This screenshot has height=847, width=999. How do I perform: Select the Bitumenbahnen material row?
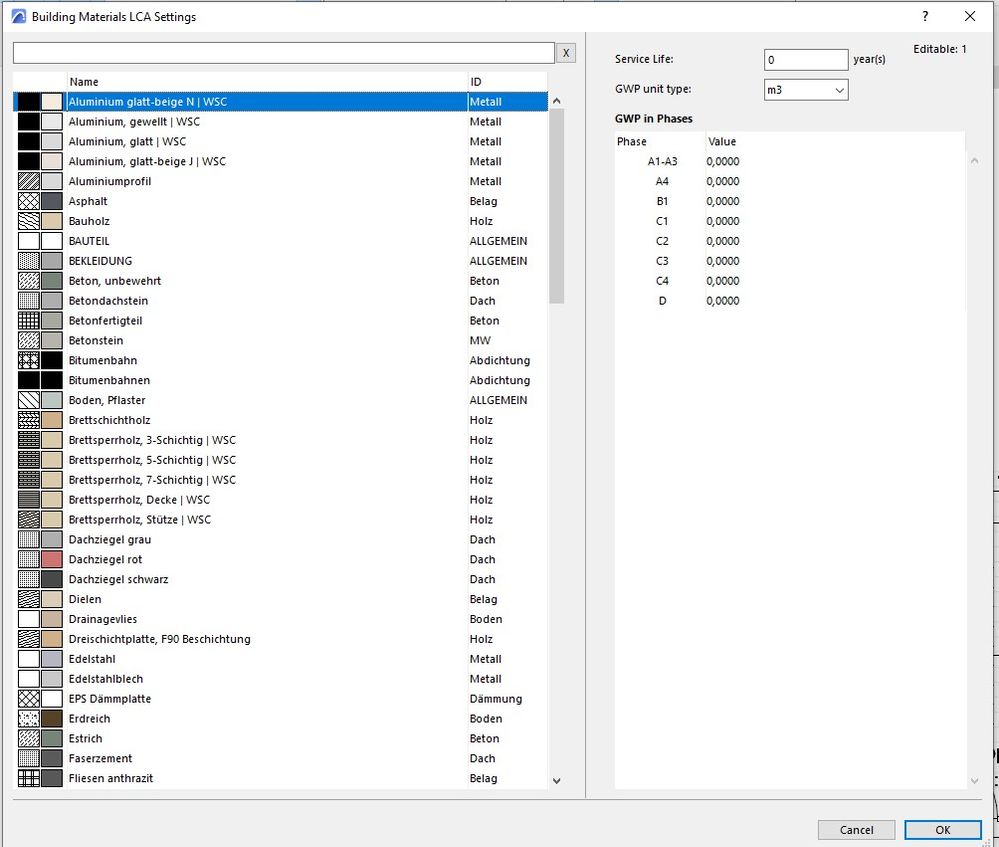280,380
